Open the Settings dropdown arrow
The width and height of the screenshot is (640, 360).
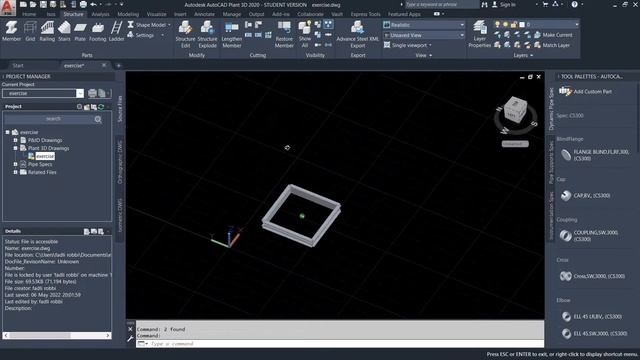[162, 36]
